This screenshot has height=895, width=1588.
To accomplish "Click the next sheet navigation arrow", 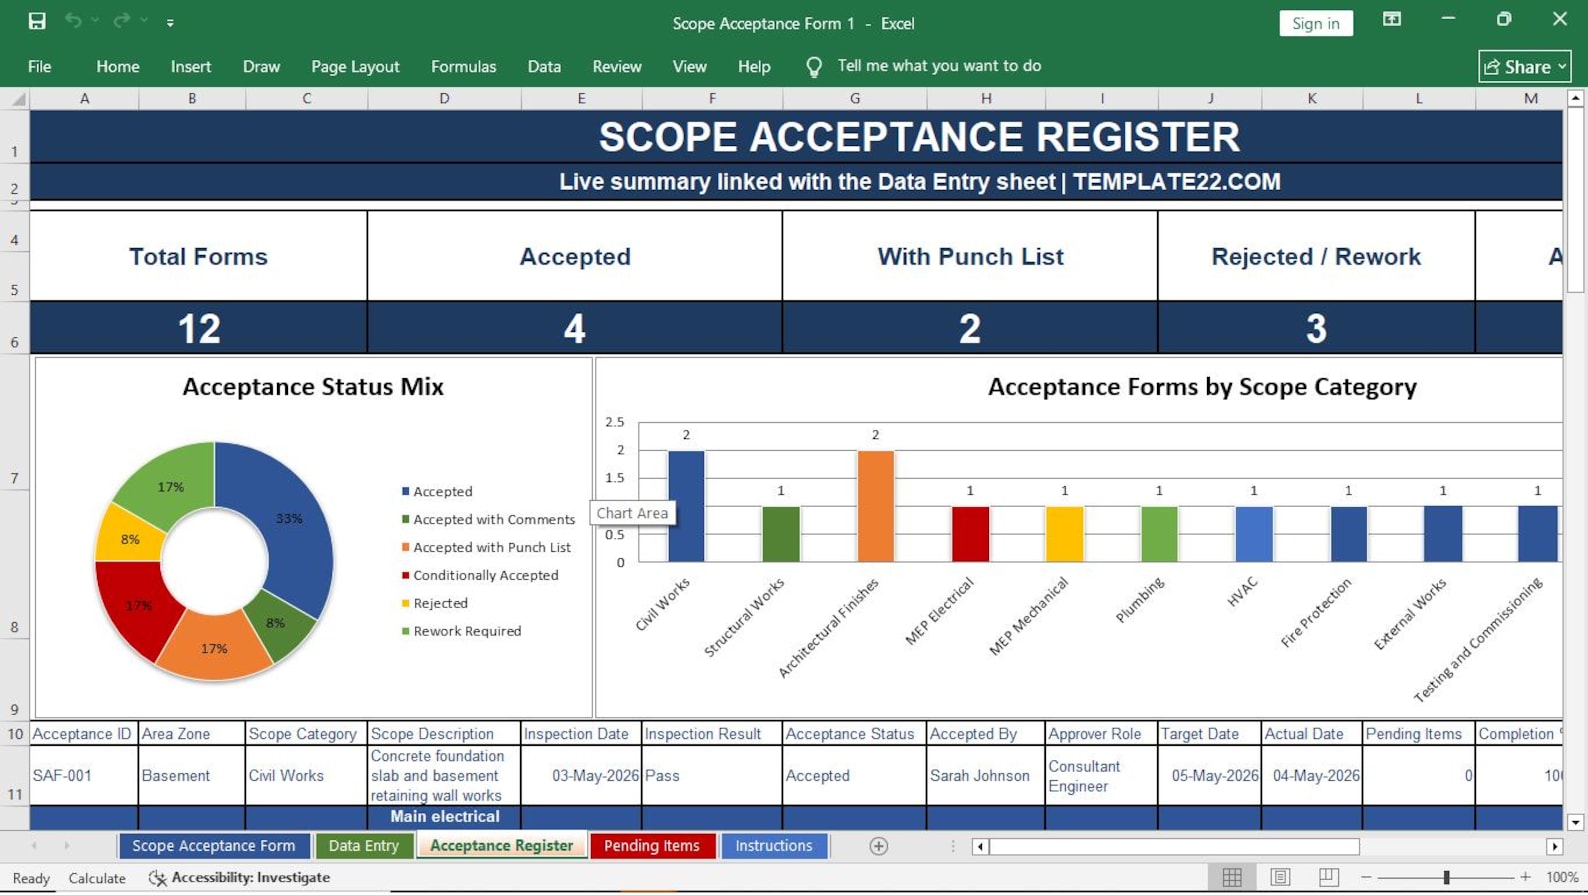I will click(66, 846).
